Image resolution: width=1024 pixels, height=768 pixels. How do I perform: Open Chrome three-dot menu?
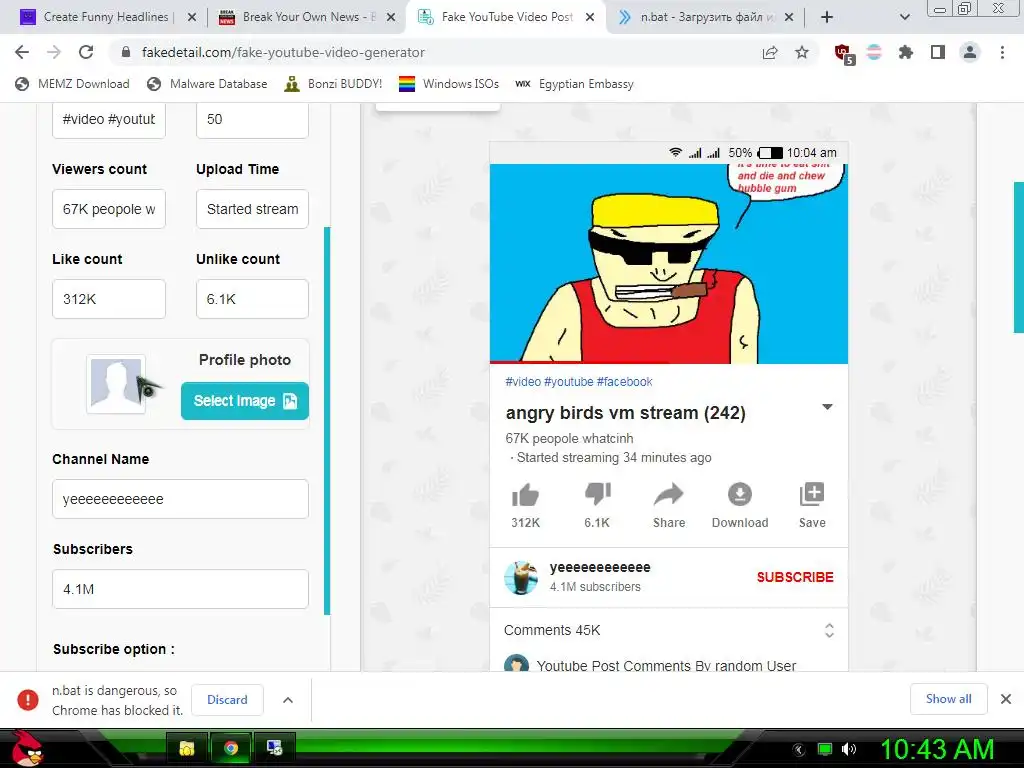(1002, 52)
